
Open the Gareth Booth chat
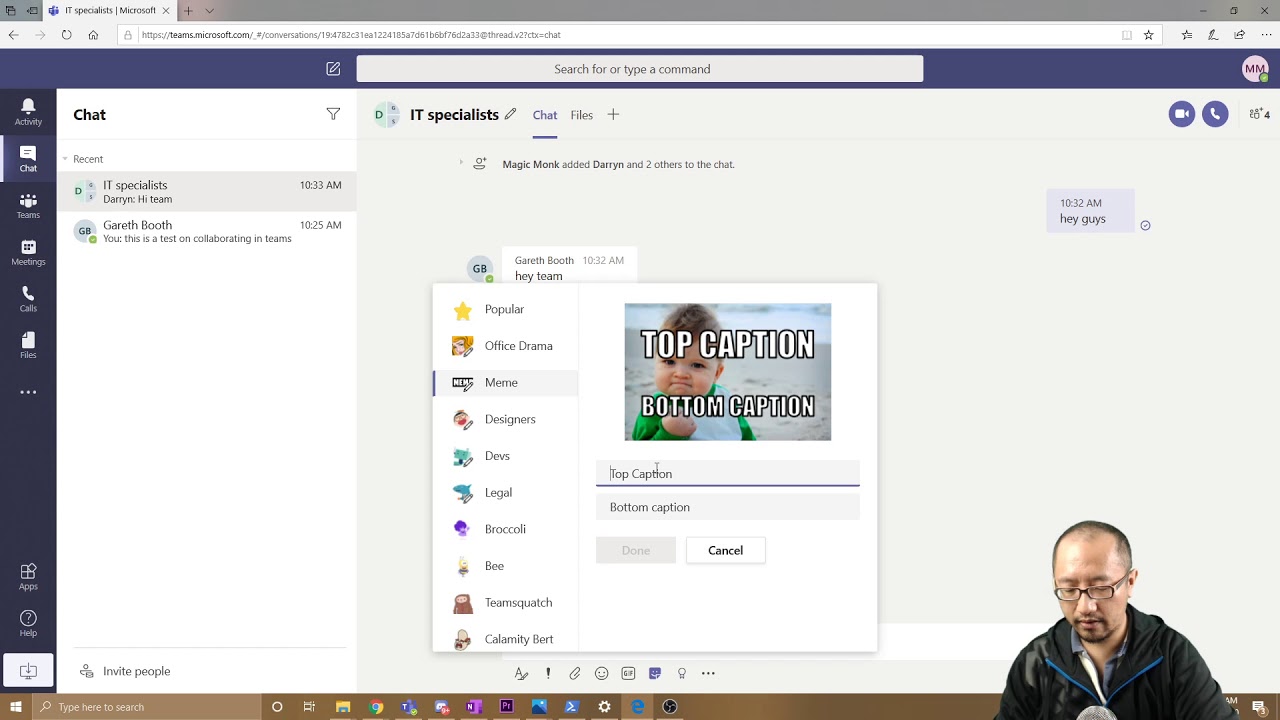pos(207,231)
